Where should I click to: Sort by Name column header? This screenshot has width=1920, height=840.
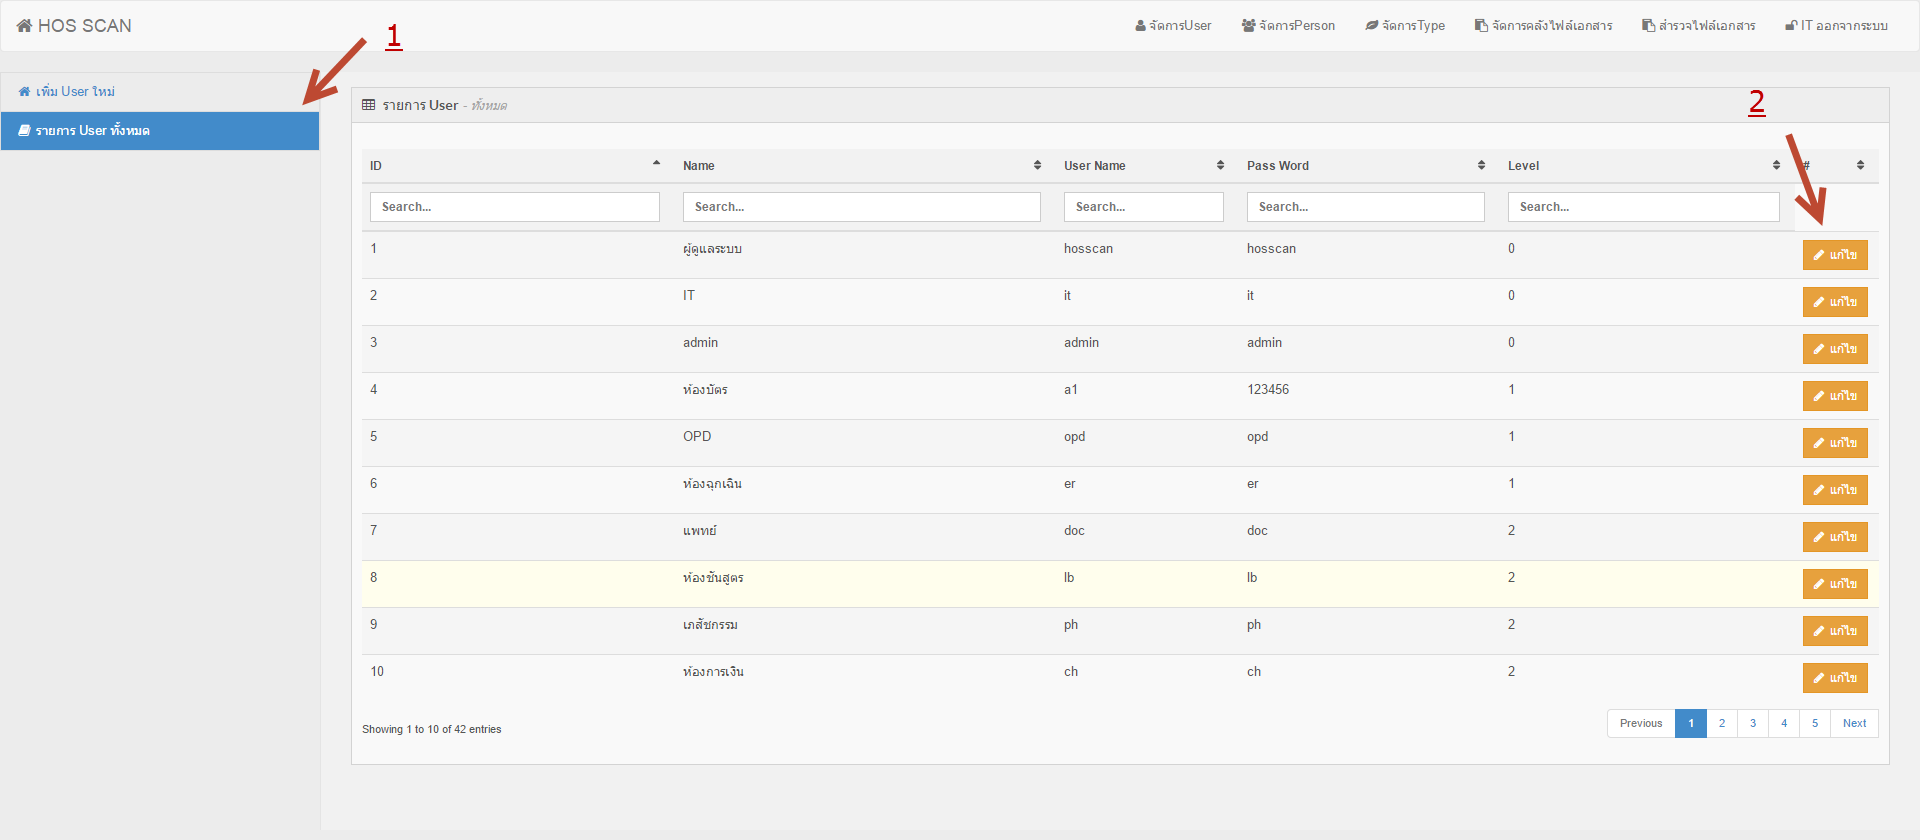(x=860, y=166)
